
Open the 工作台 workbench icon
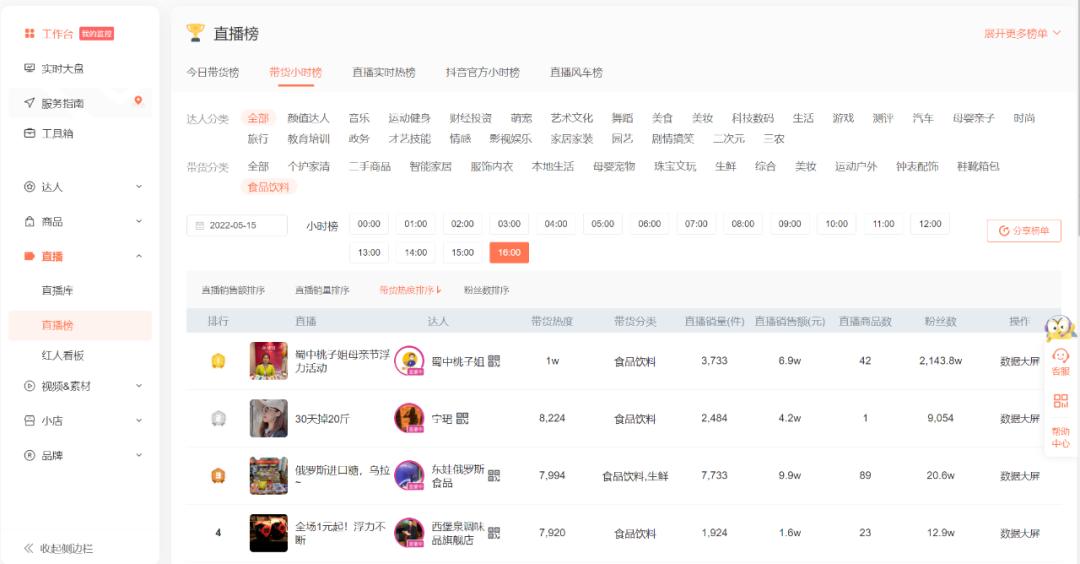pyautogui.click(x=30, y=33)
